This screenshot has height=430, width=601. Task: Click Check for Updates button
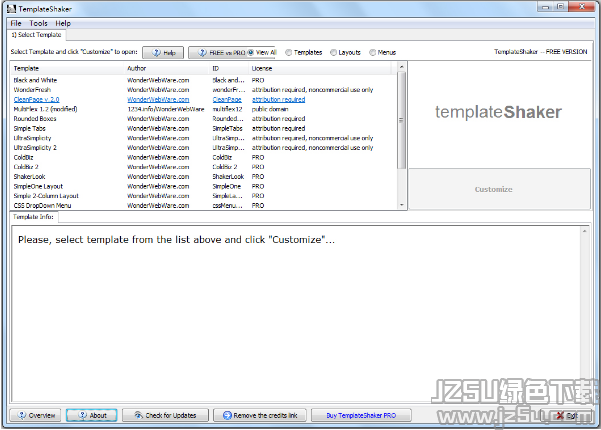click(165, 415)
